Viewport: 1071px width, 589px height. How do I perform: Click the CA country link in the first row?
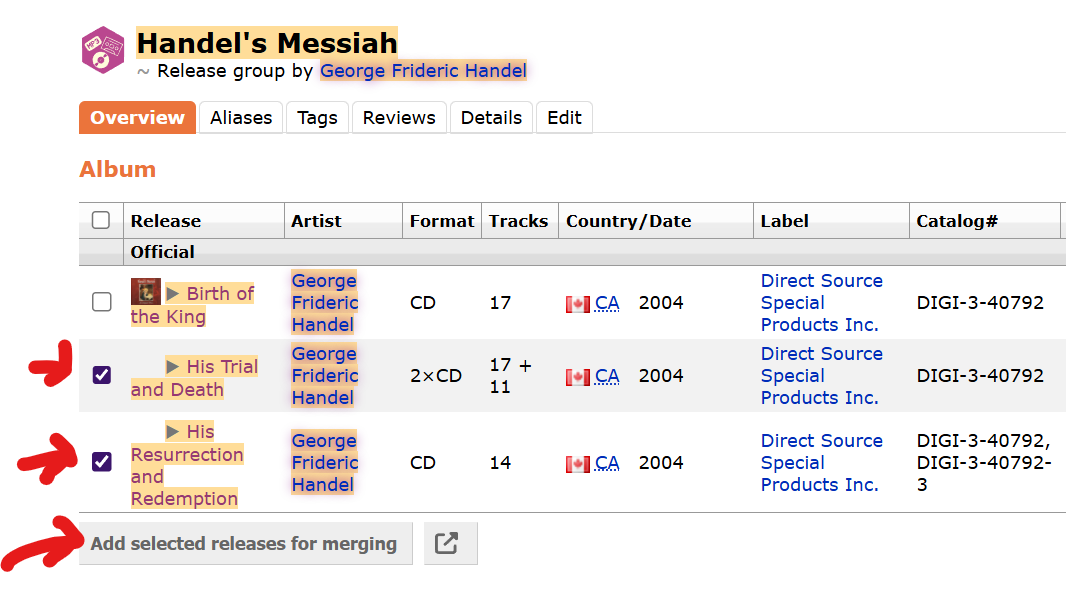[607, 303]
